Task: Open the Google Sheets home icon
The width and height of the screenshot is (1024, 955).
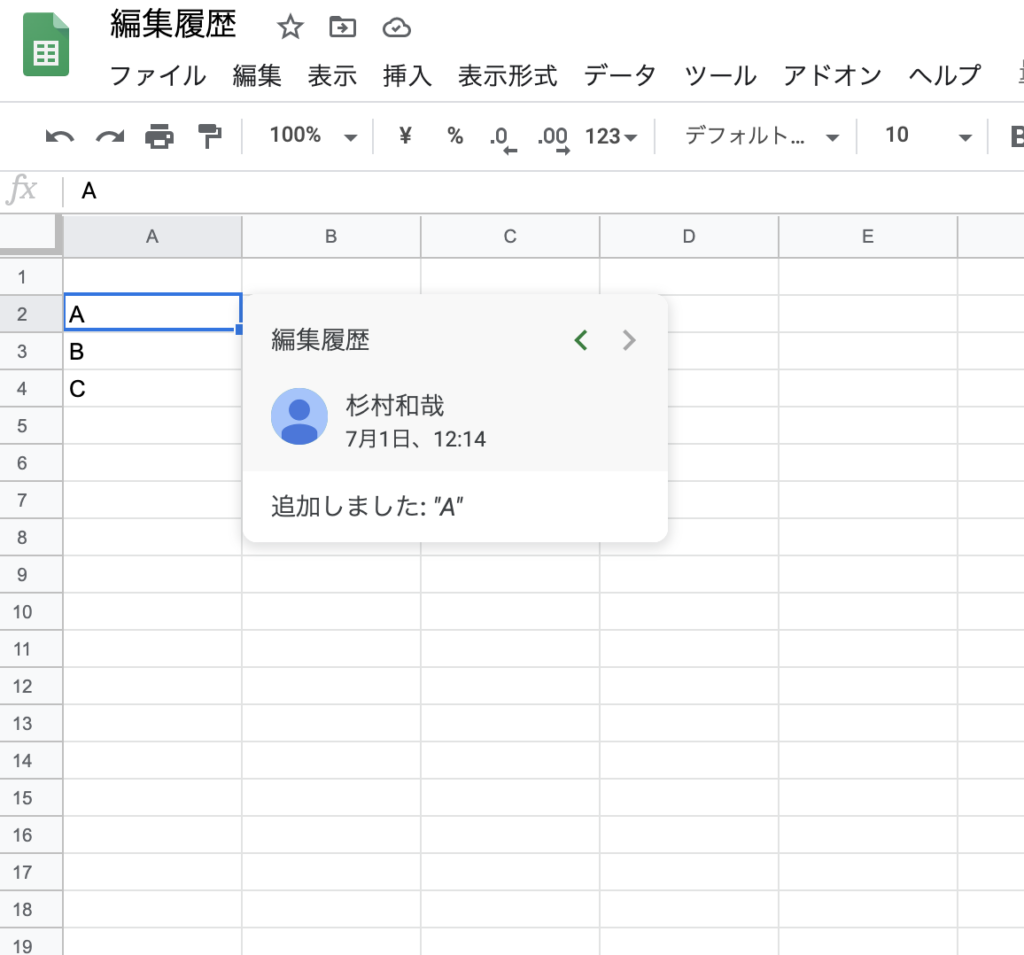Action: [46, 44]
